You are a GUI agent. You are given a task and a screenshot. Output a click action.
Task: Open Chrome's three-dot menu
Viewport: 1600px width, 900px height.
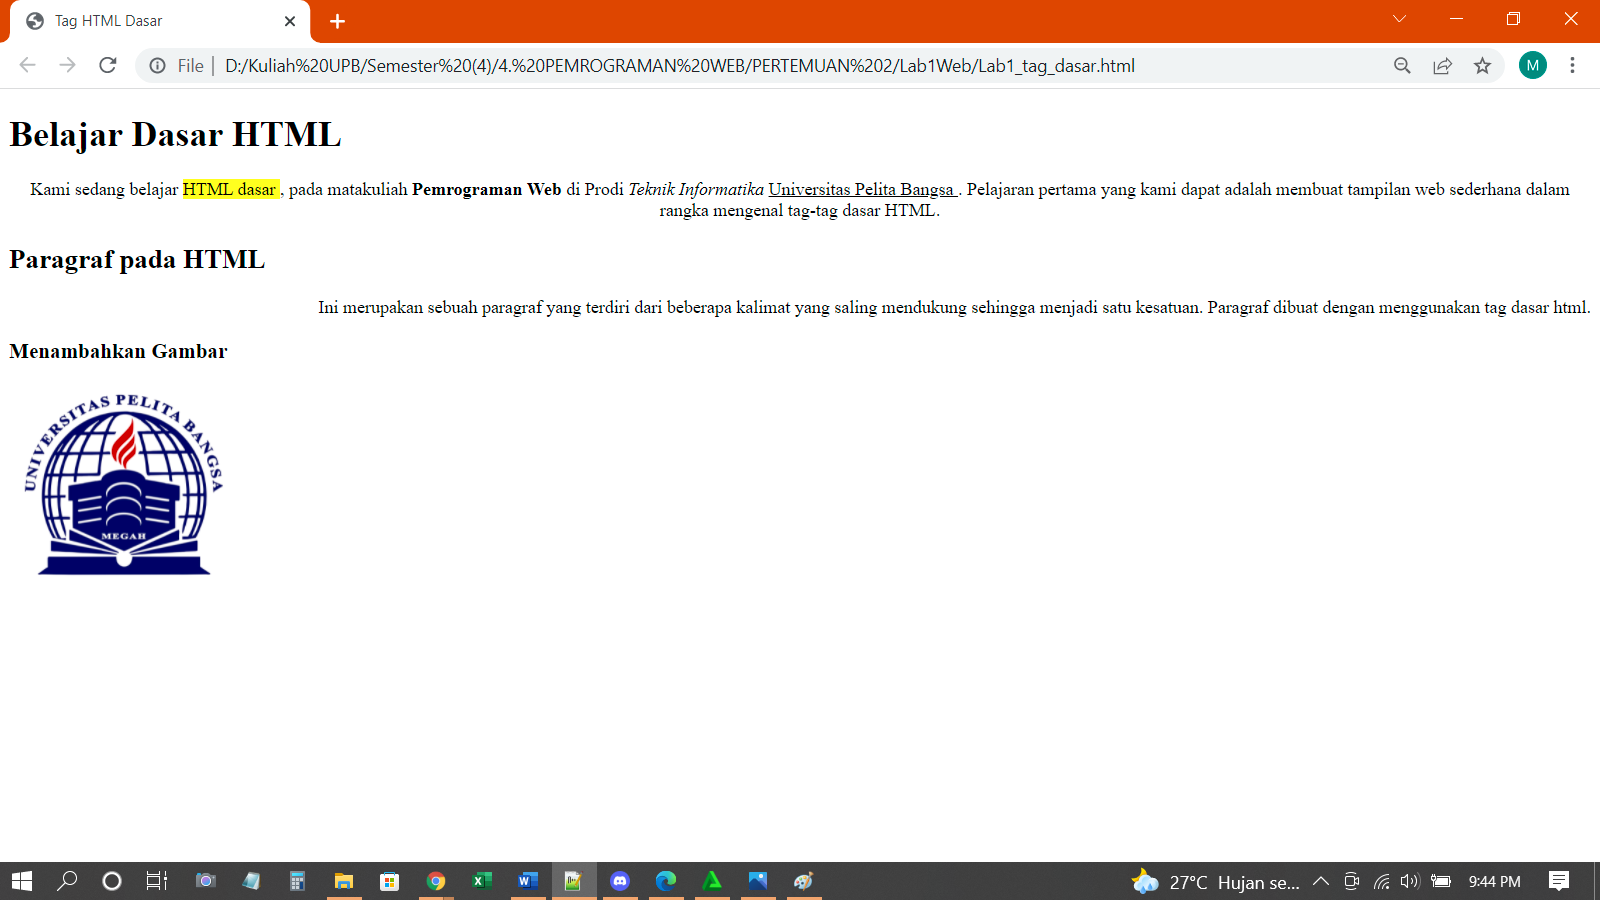(x=1572, y=65)
